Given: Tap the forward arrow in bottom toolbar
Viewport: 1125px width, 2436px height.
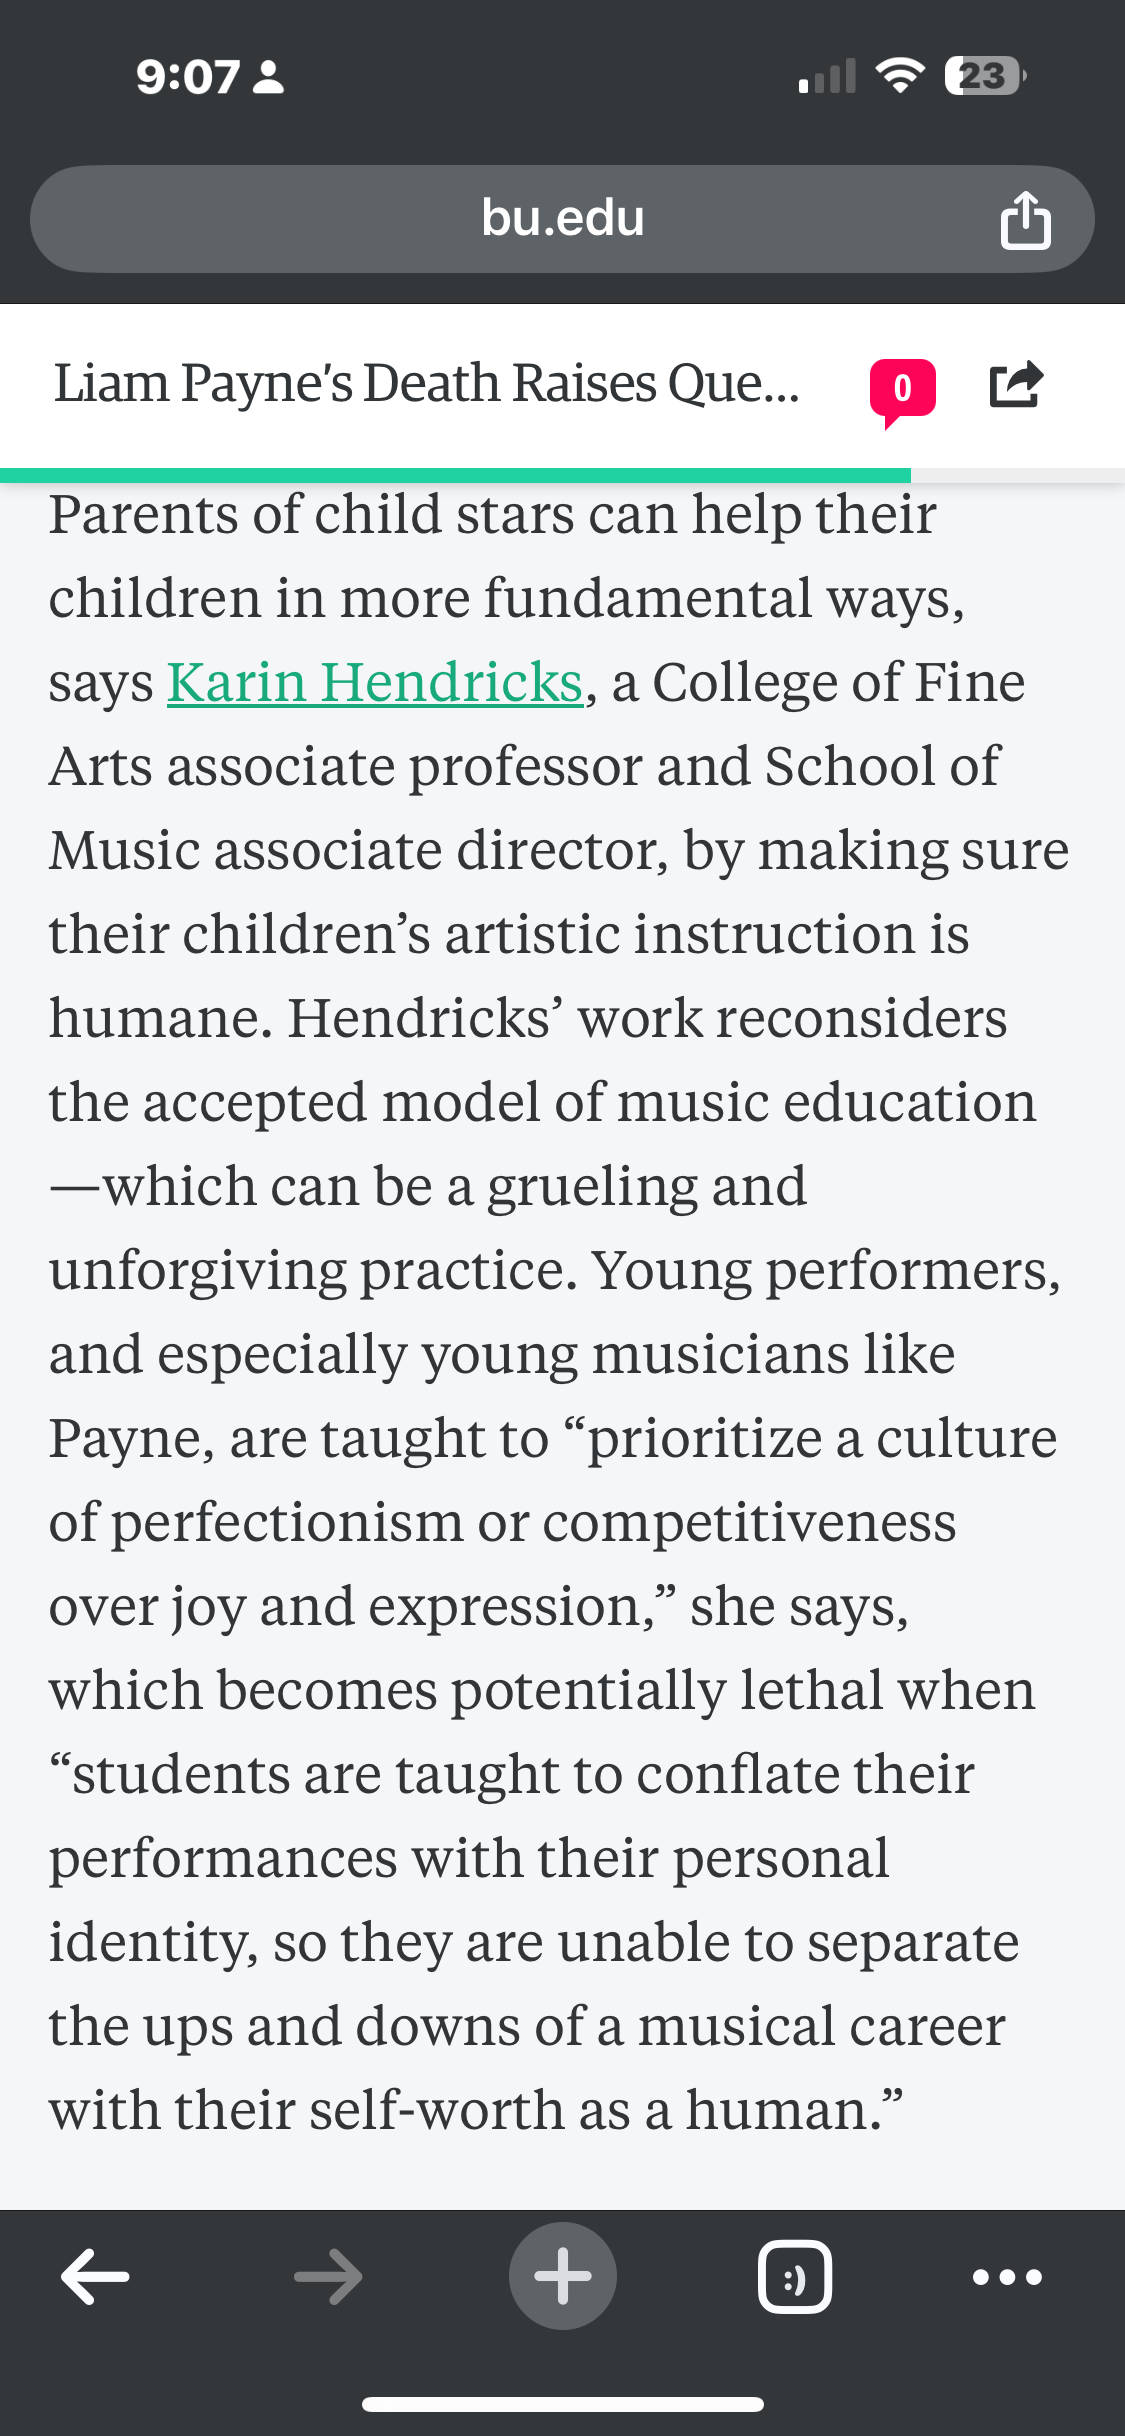Looking at the screenshot, I should point(328,2277).
